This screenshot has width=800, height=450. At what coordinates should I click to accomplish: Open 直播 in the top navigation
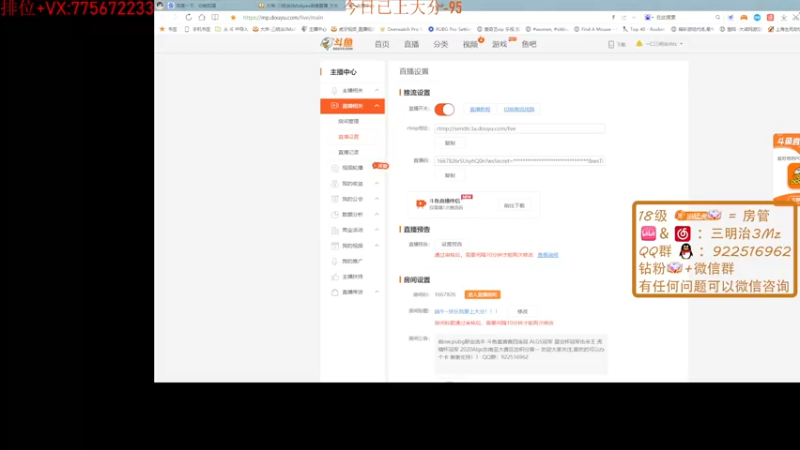tap(411, 44)
